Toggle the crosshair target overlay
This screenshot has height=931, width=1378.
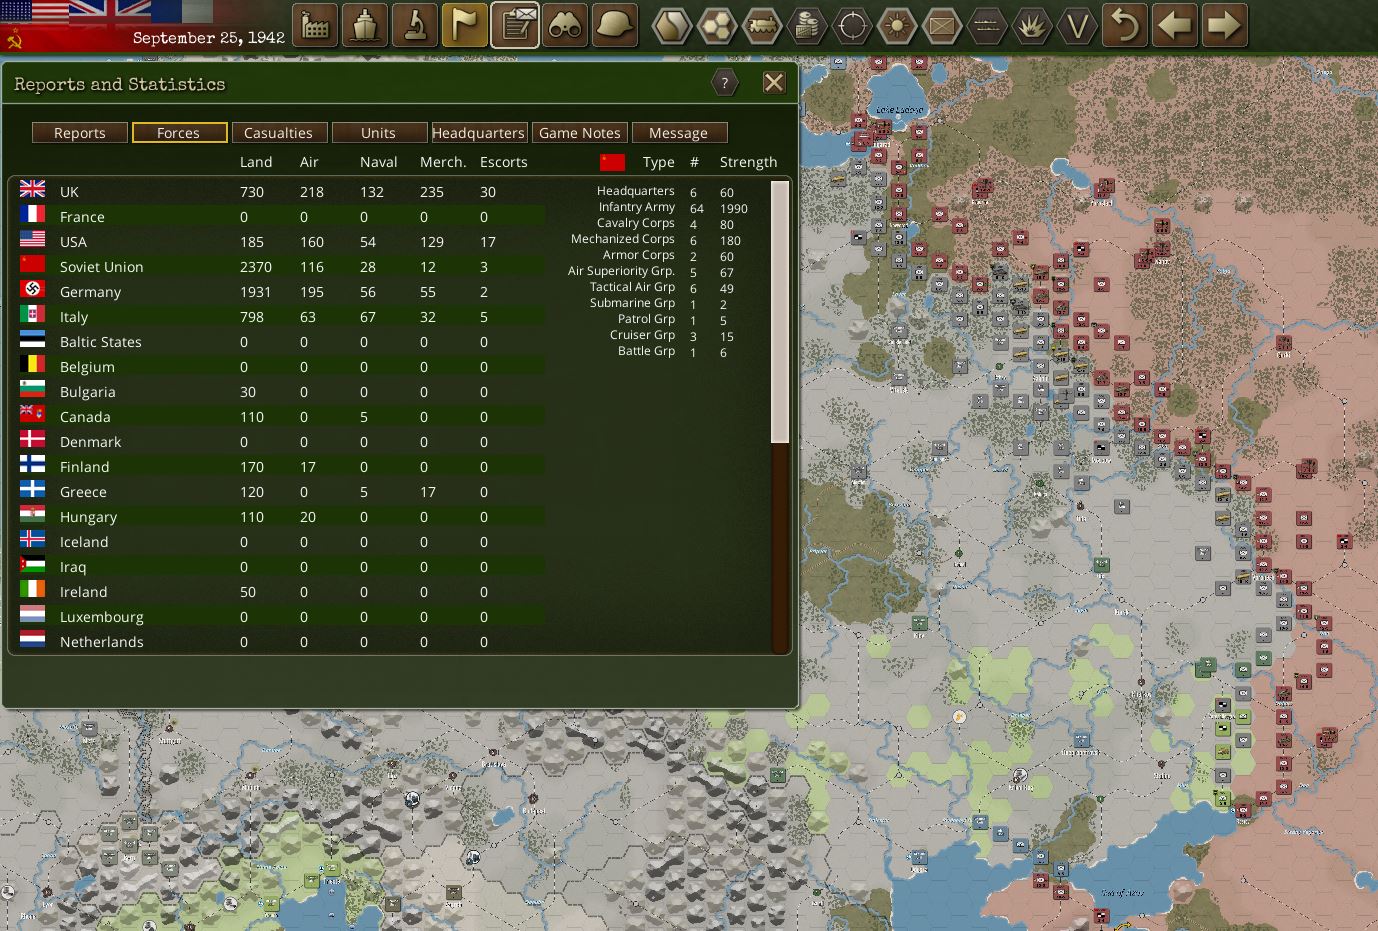pyautogui.click(x=852, y=26)
